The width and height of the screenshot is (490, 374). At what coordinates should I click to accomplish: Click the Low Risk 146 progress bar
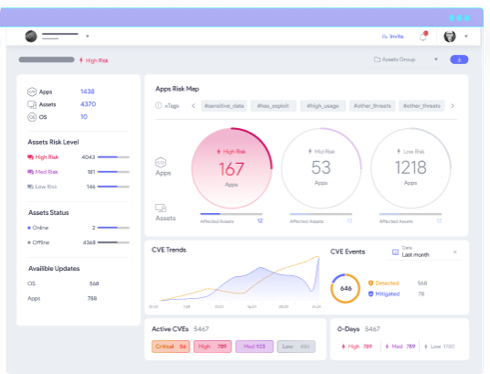coord(113,187)
